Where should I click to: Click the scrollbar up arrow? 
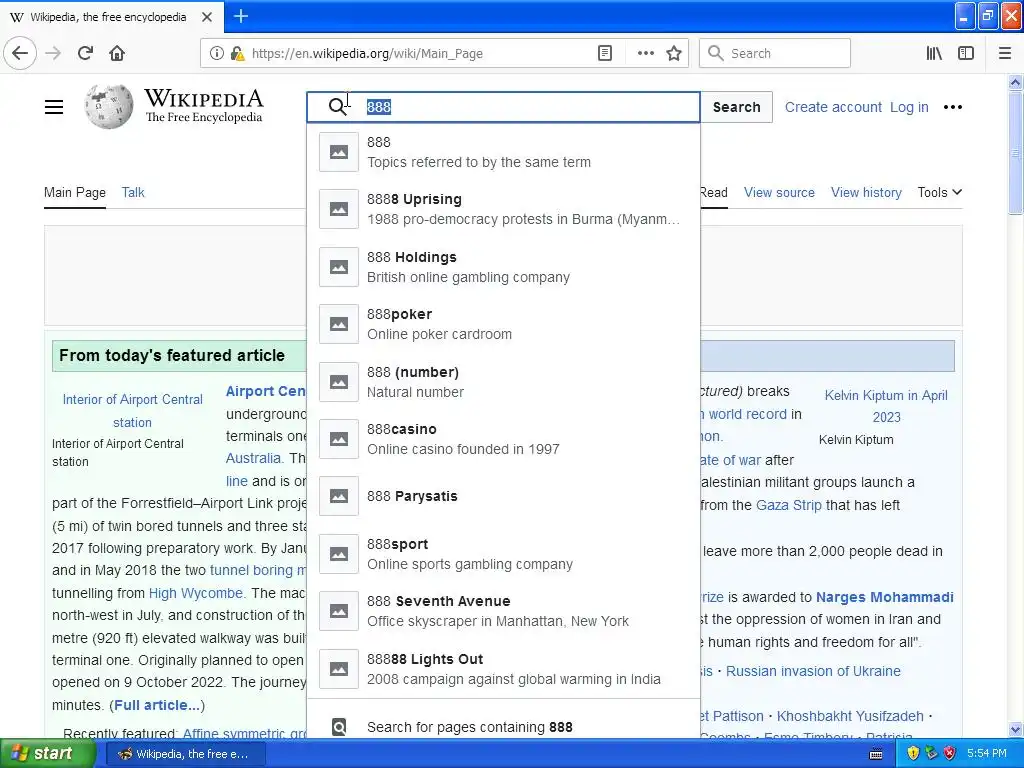click(x=1015, y=82)
